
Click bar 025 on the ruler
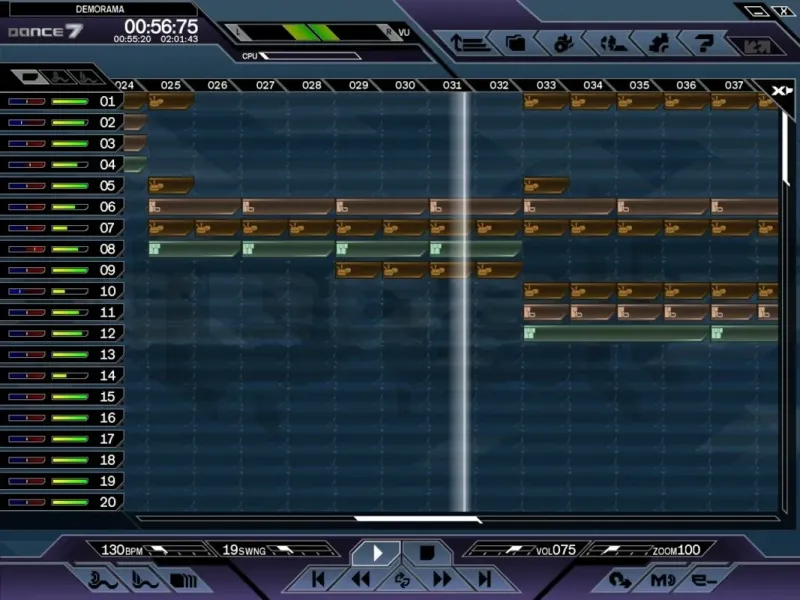click(x=170, y=85)
